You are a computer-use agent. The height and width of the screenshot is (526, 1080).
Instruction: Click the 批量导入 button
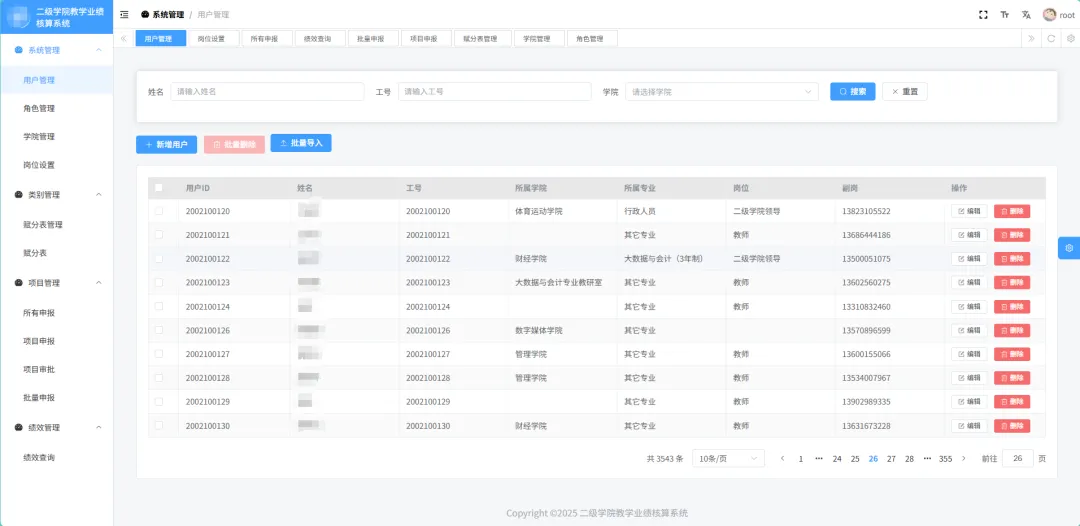pyautogui.click(x=301, y=143)
